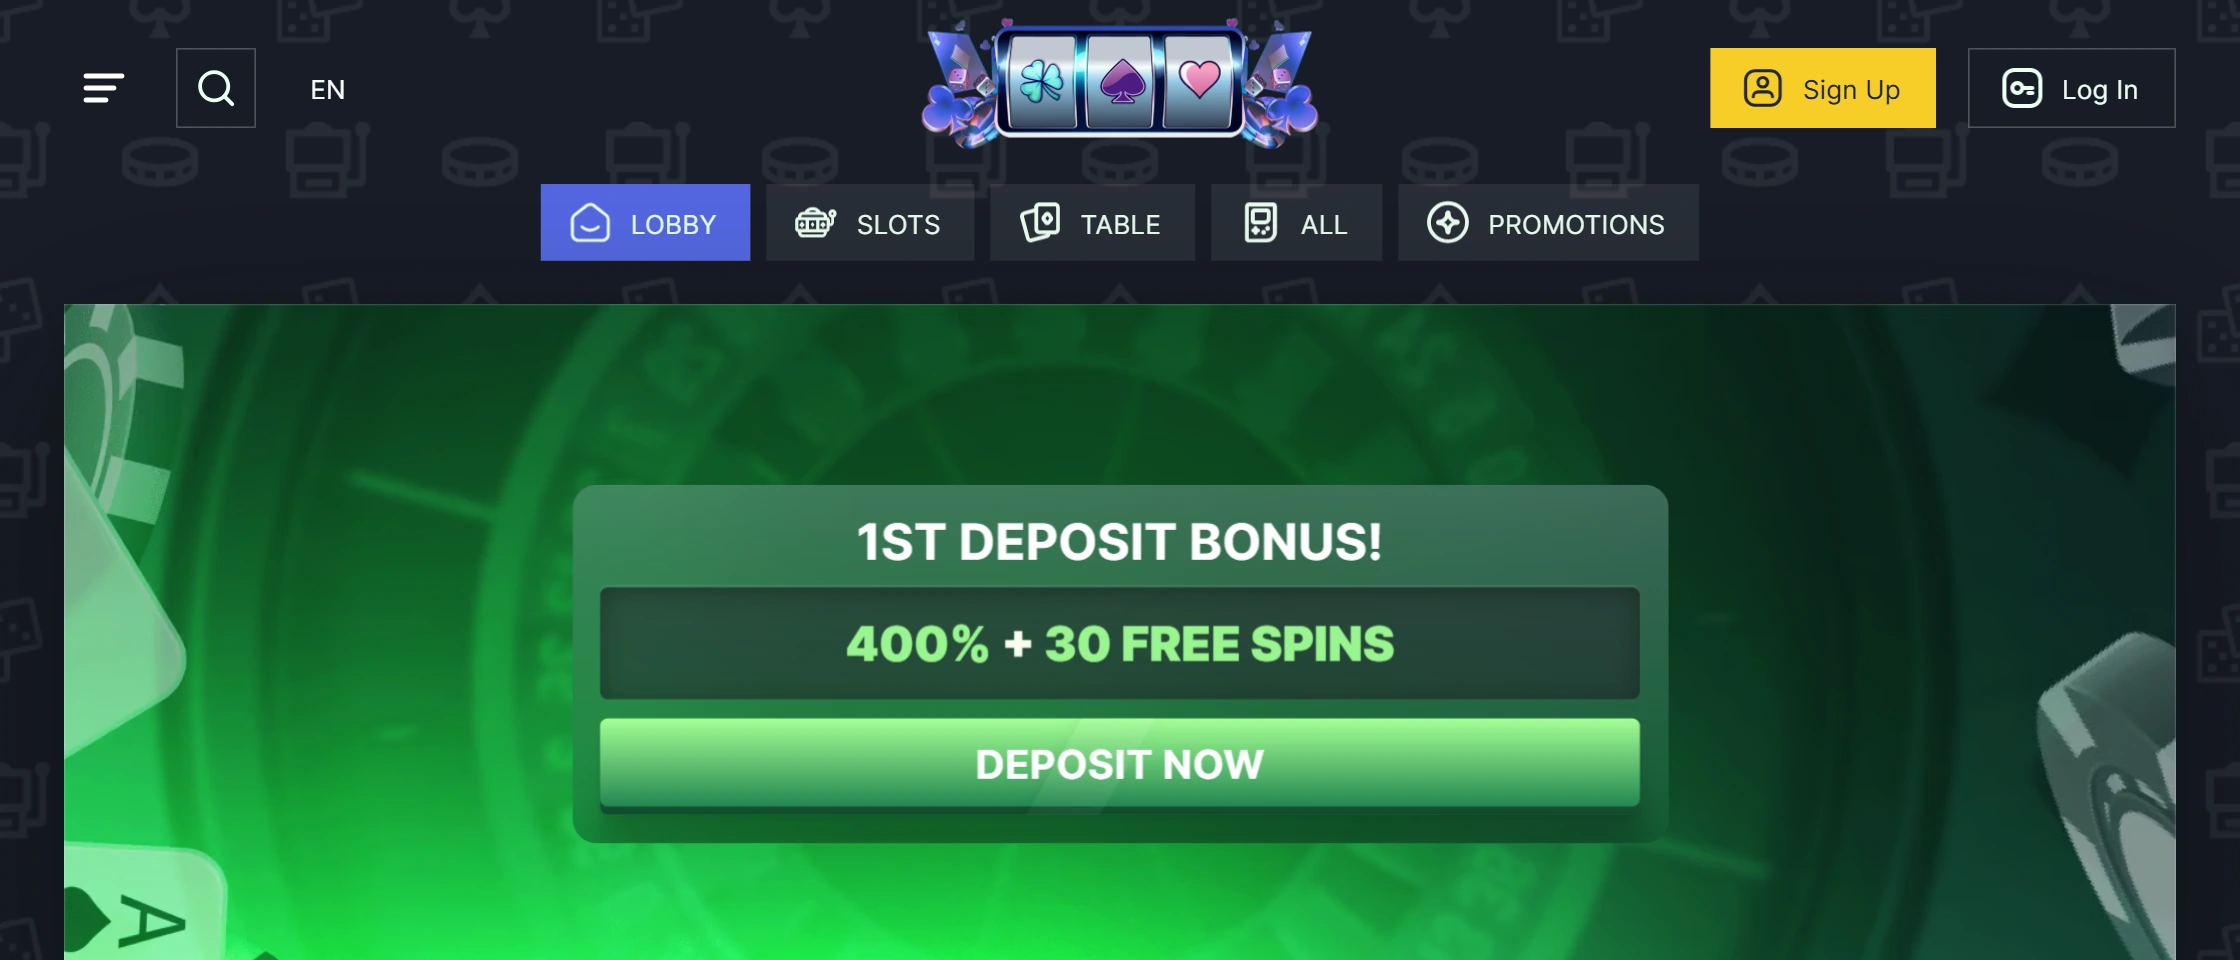Image resolution: width=2240 pixels, height=960 pixels.
Task: Switch to the Lobby tab
Action: pos(645,222)
